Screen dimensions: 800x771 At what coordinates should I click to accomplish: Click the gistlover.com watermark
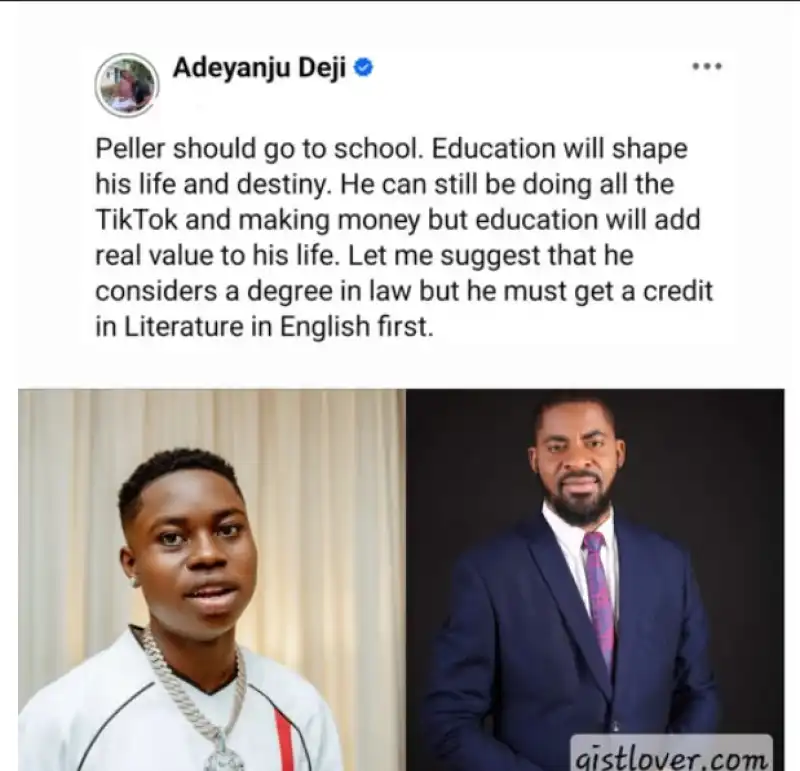tap(670, 755)
